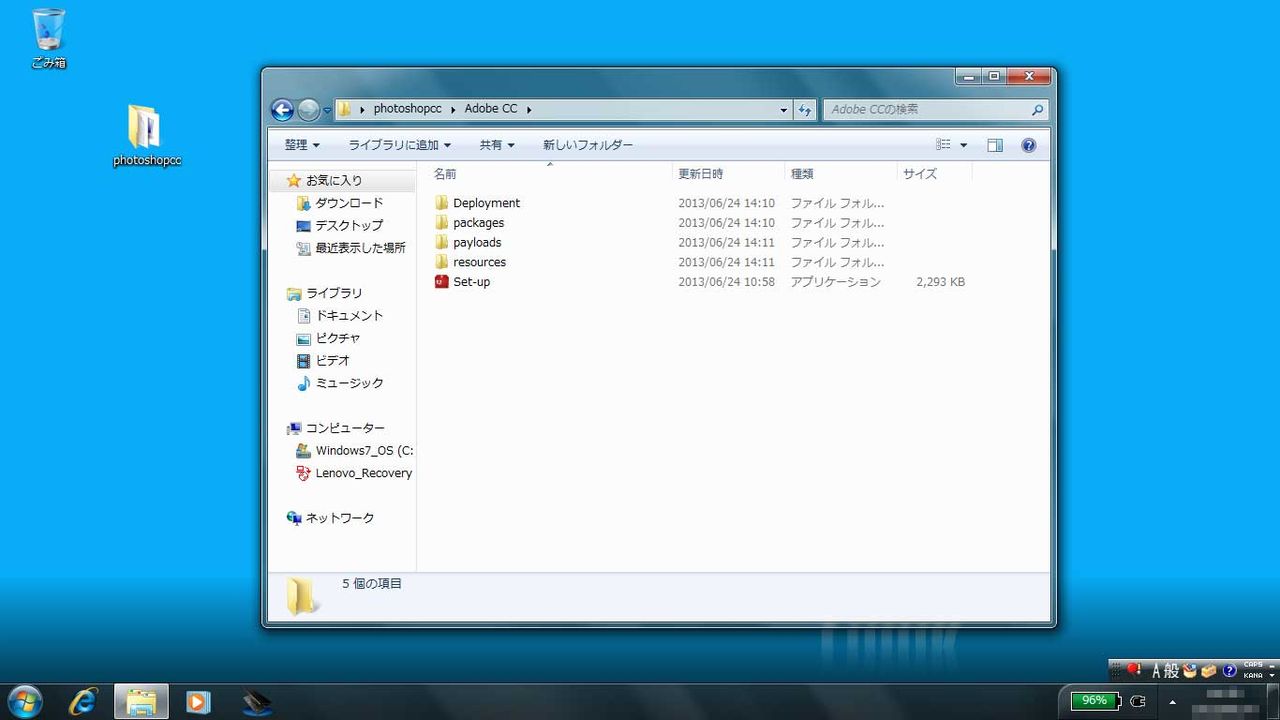The height and width of the screenshot is (720, 1280).
Task: Click the 2013/06/24 10:58 date of Set-up
Action: (727, 282)
